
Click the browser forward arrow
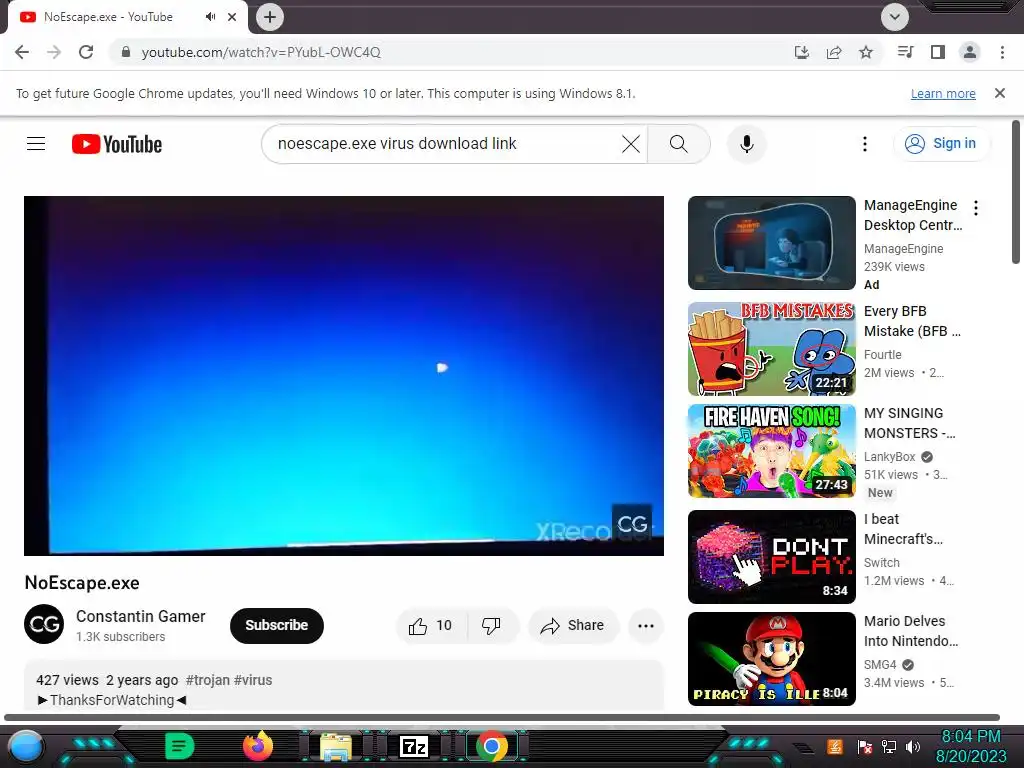click(x=54, y=52)
